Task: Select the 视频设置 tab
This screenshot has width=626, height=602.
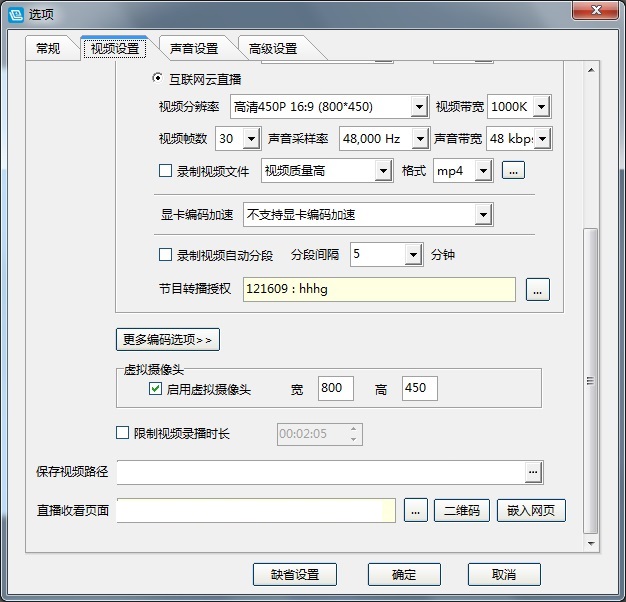Action: pyautogui.click(x=115, y=49)
